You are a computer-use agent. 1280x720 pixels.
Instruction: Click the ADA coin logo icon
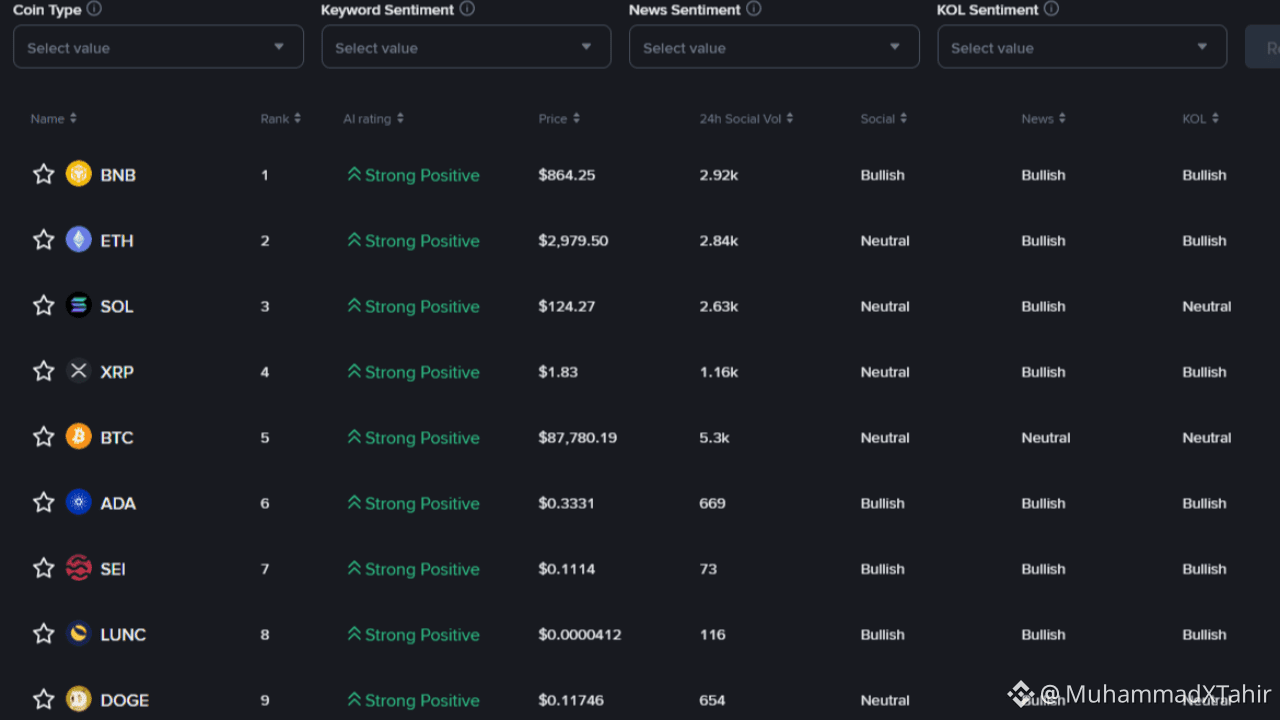coord(79,503)
